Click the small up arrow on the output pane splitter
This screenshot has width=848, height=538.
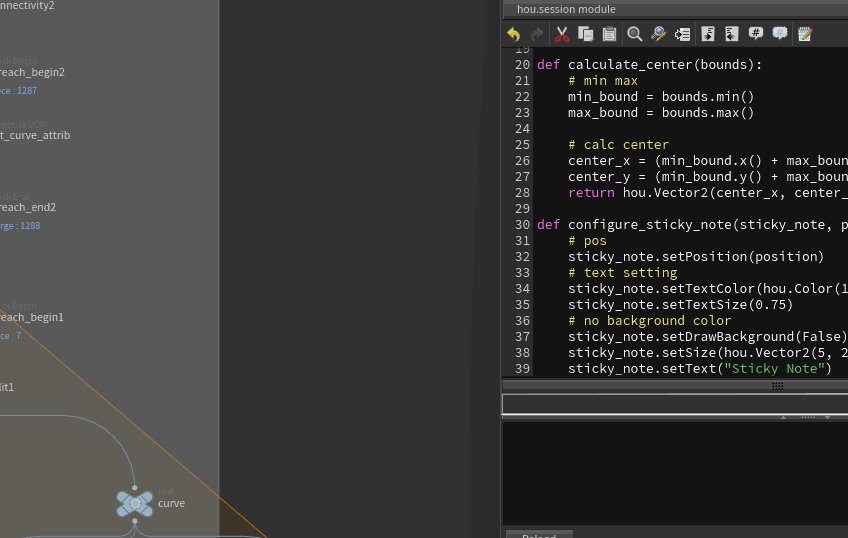[783, 417]
